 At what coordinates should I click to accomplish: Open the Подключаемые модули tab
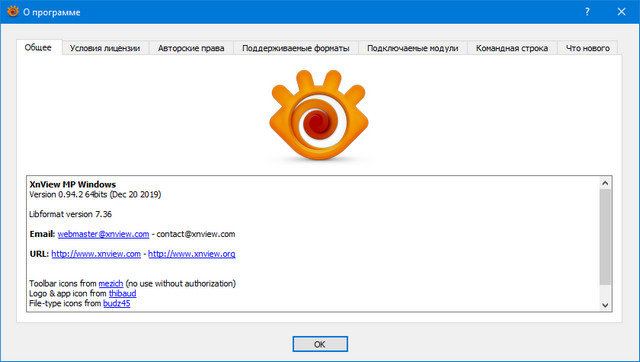pos(413,48)
